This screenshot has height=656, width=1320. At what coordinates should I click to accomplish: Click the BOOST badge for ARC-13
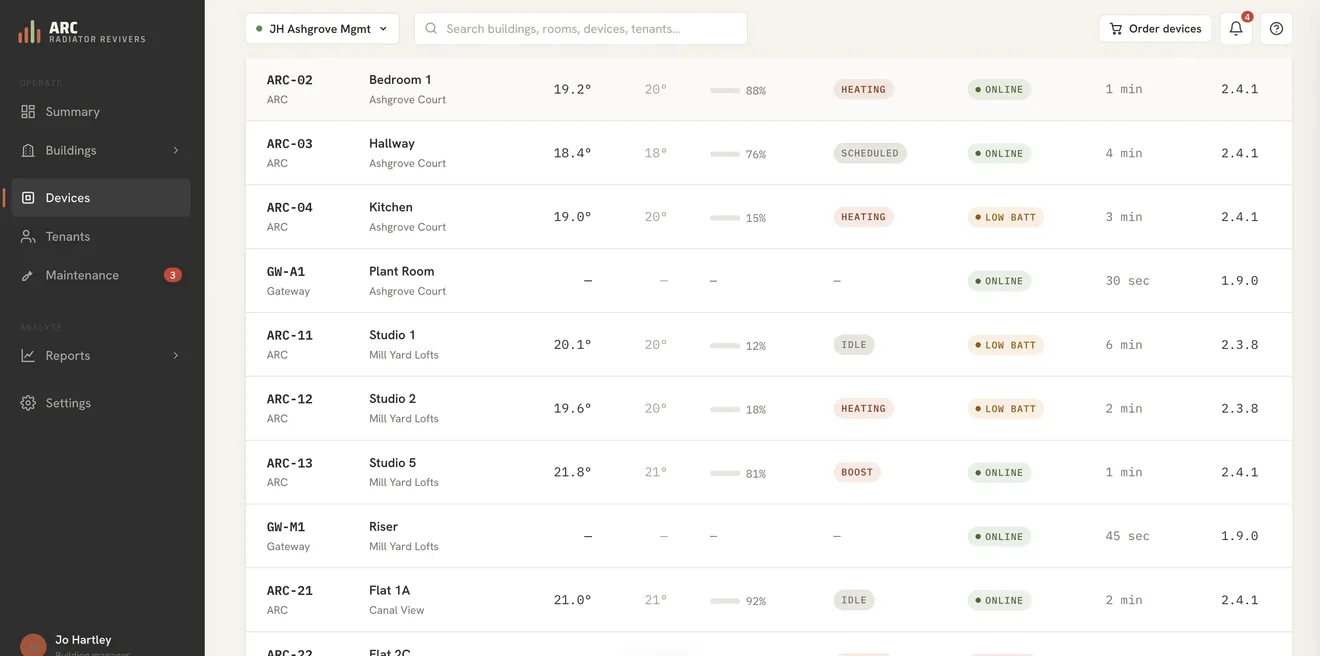point(857,472)
